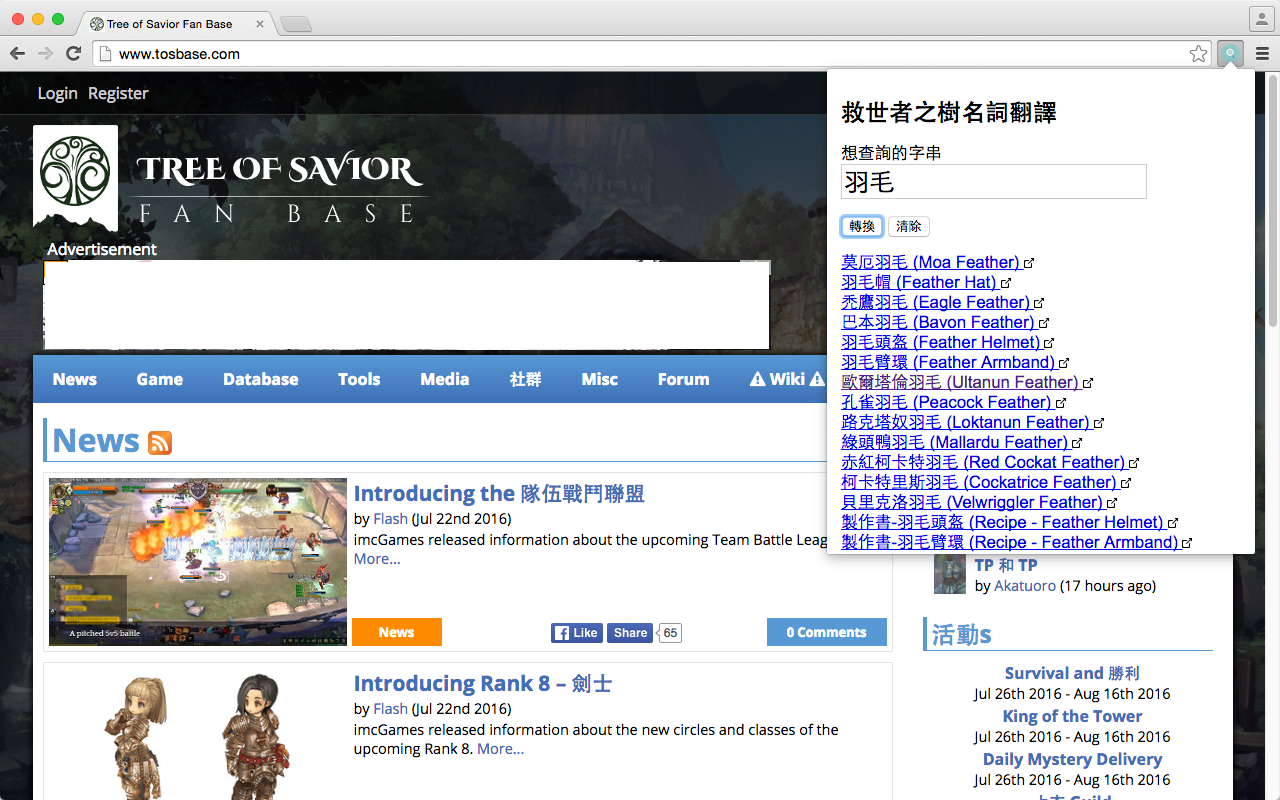This screenshot has width=1280, height=800.
Task: Open the 社群 menu item
Action: tap(525, 379)
